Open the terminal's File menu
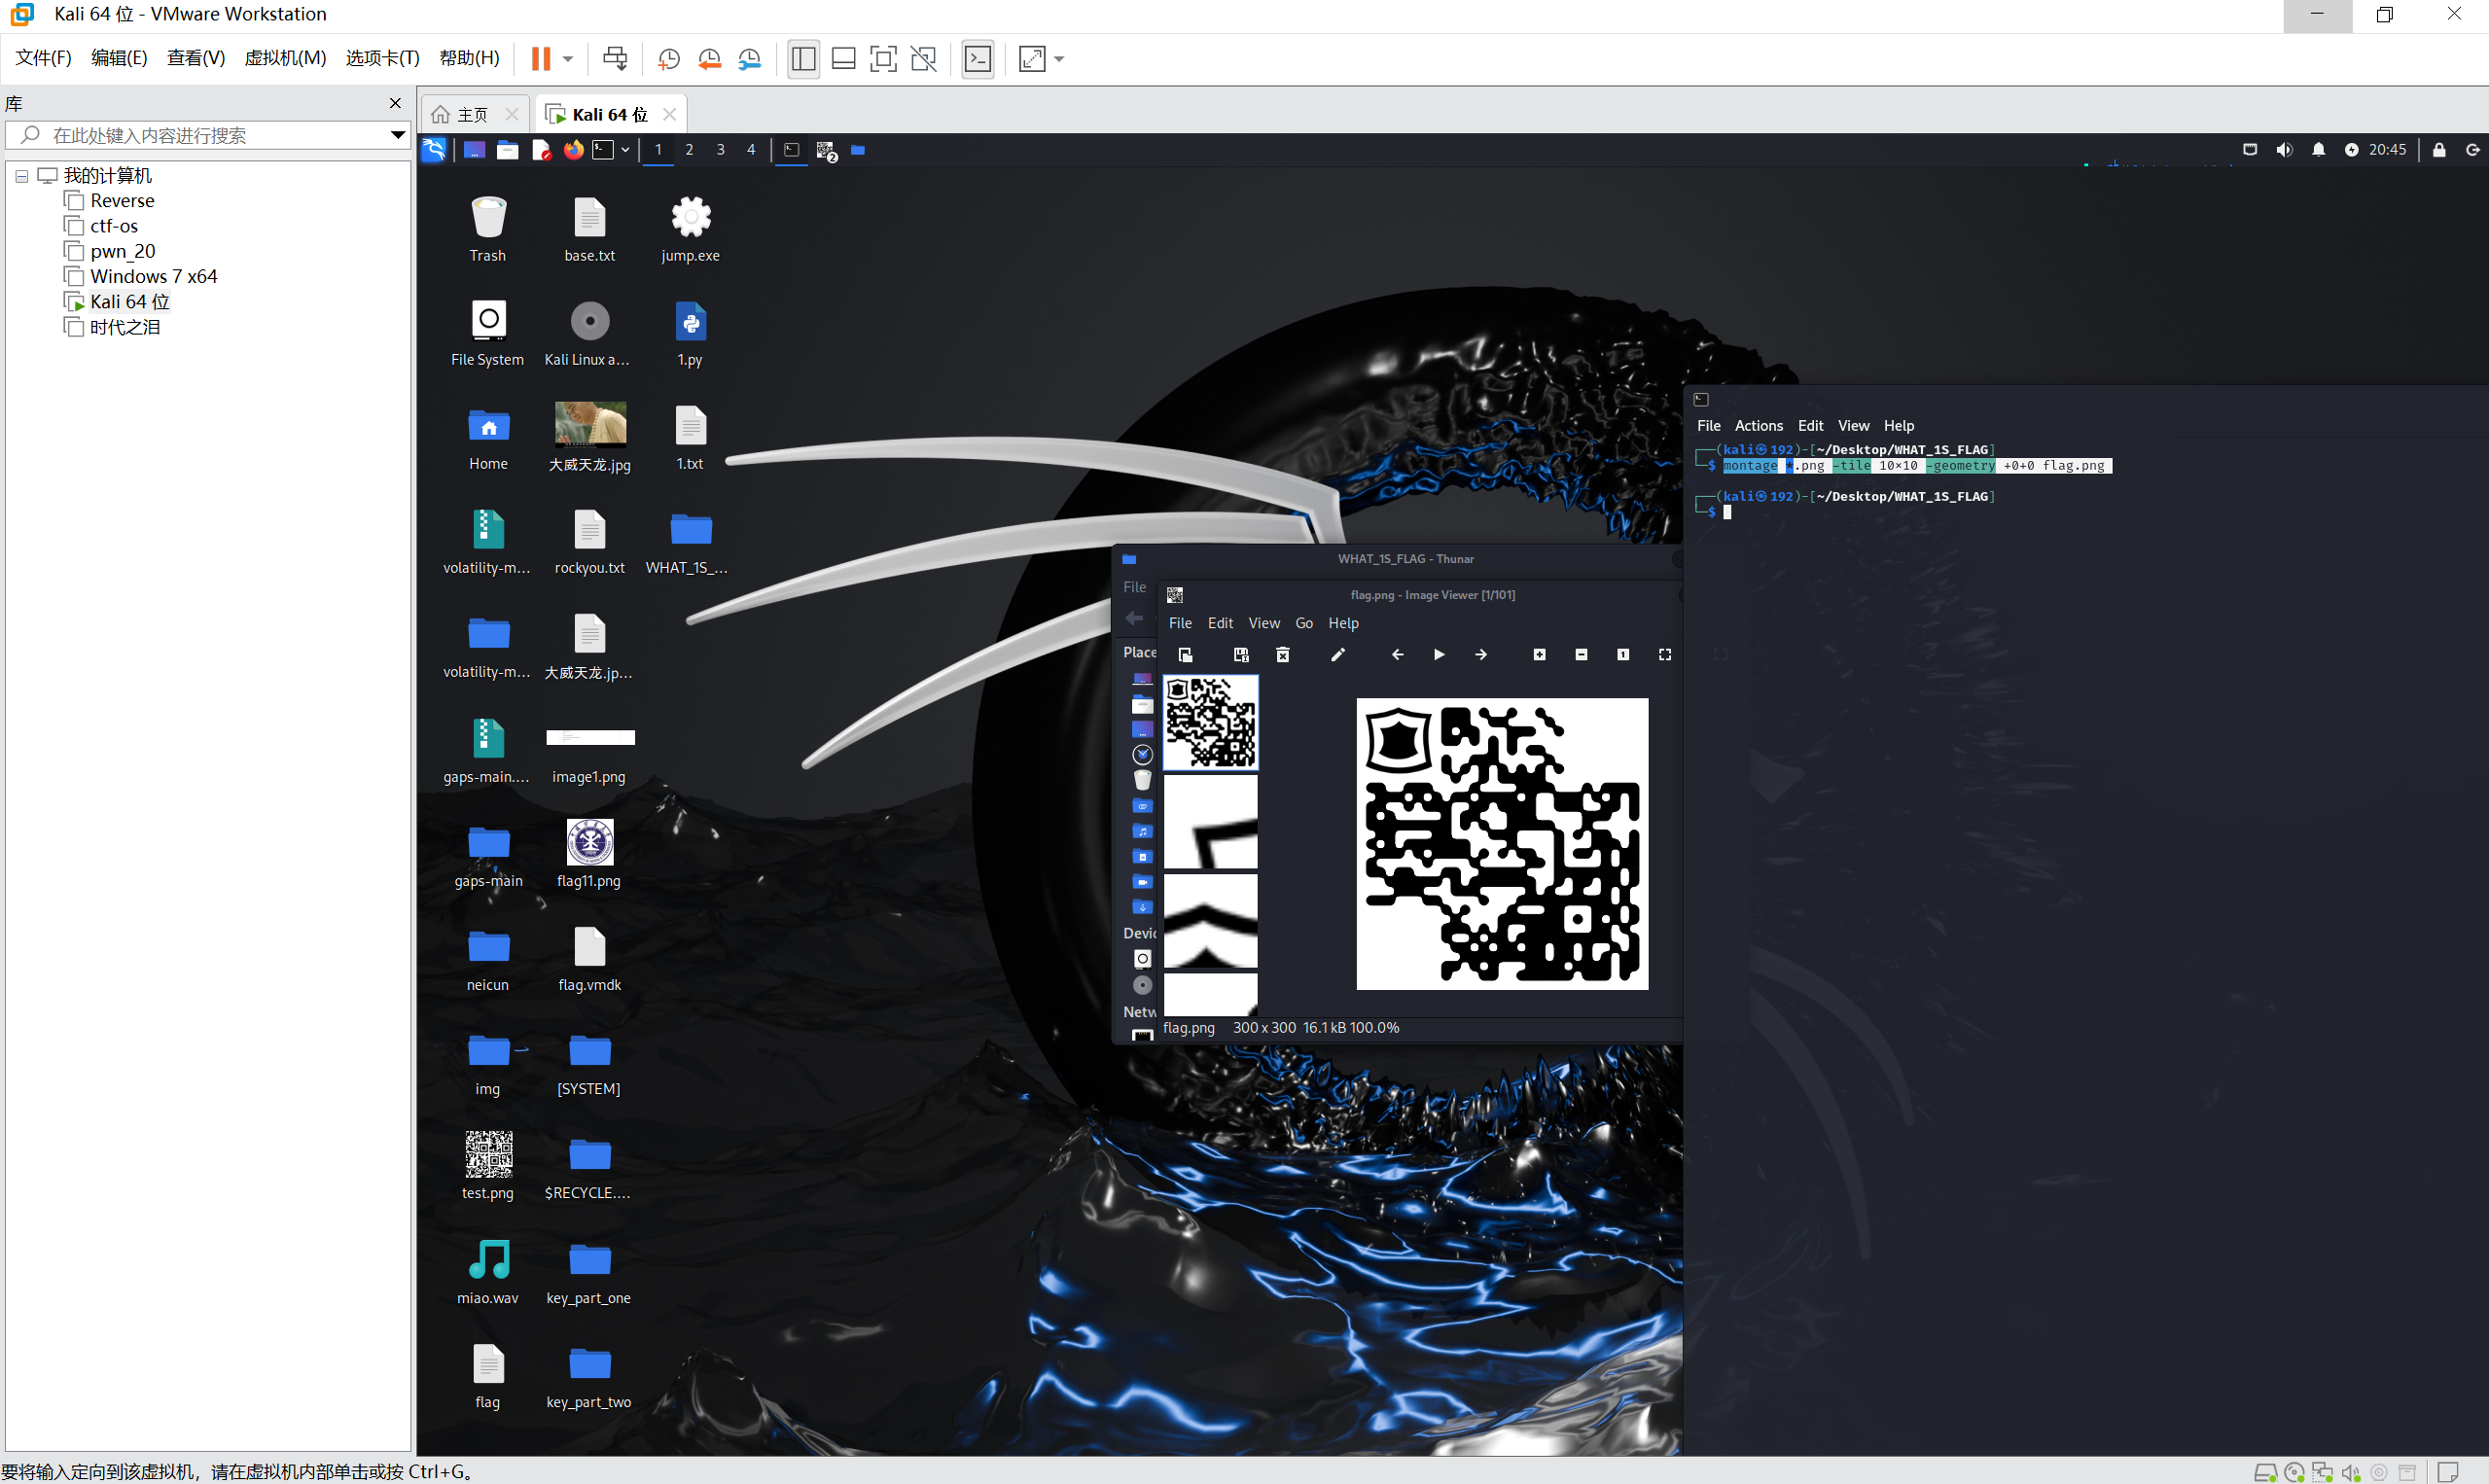2489x1484 pixels. coord(1708,426)
